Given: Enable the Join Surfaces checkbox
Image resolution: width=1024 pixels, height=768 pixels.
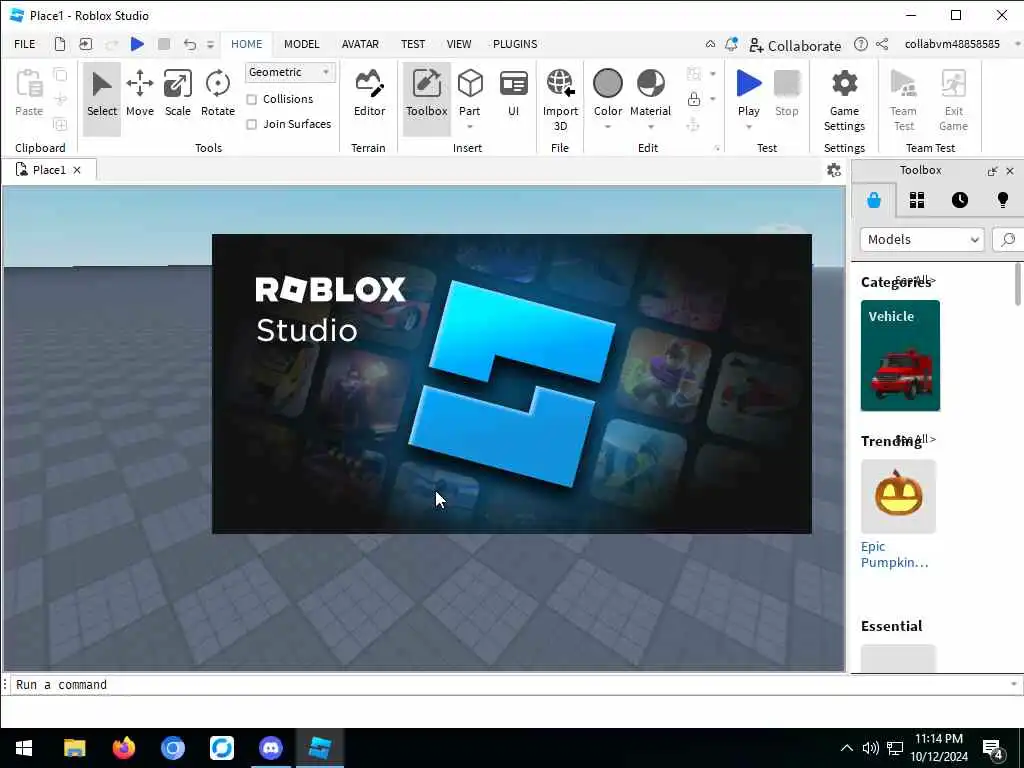Looking at the screenshot, I should click(251, 124).
